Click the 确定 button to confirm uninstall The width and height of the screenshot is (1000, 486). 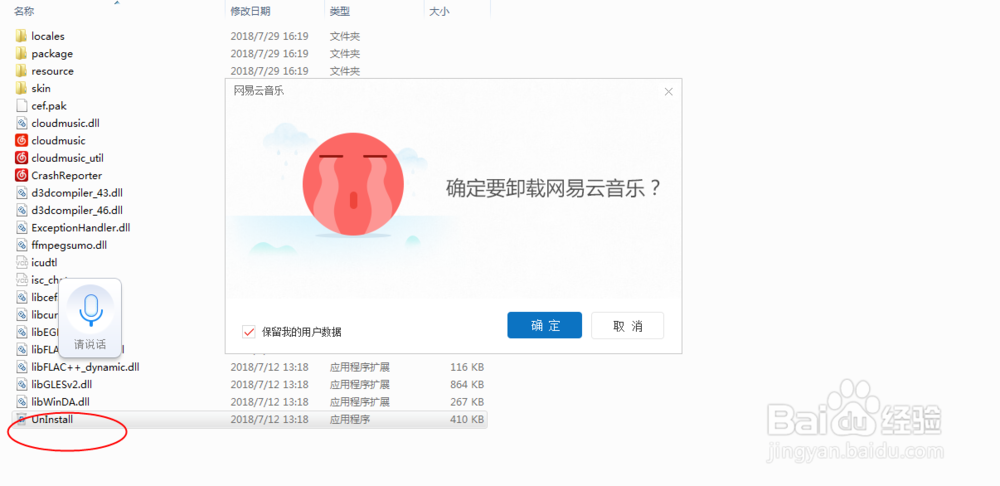[x=544, y=325]
